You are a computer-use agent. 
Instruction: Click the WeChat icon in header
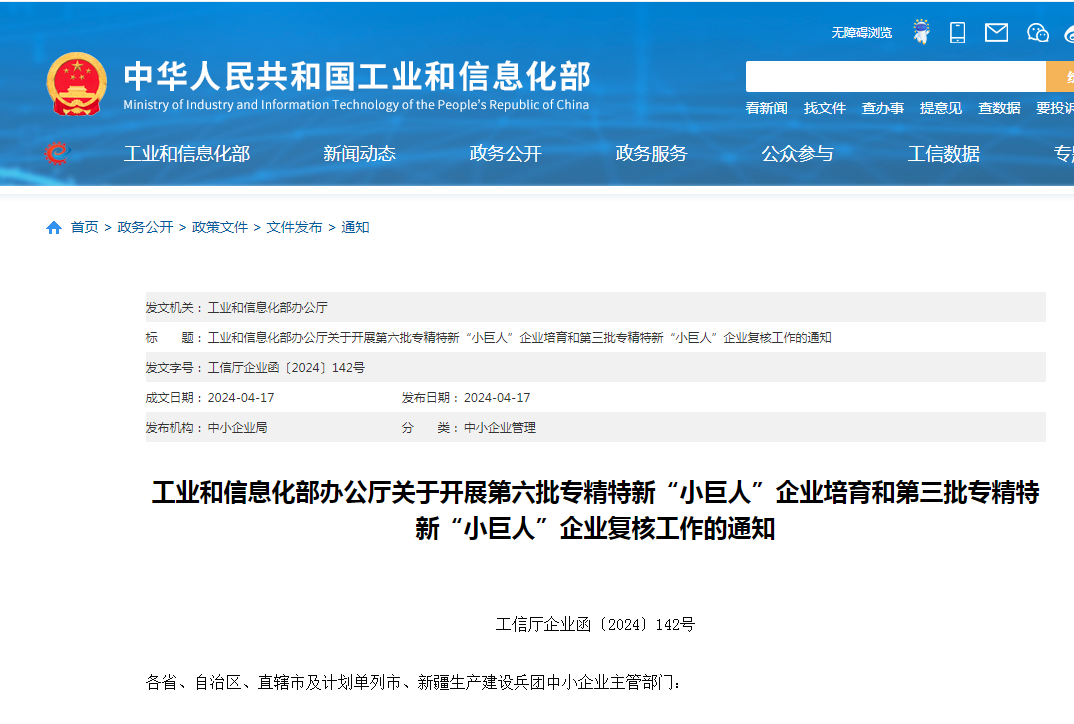click(1037, 33)
